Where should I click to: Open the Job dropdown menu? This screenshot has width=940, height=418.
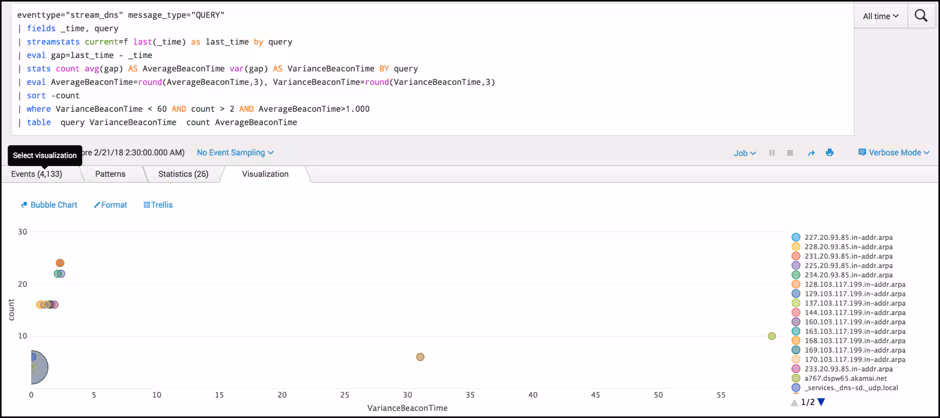coord(745,153)
